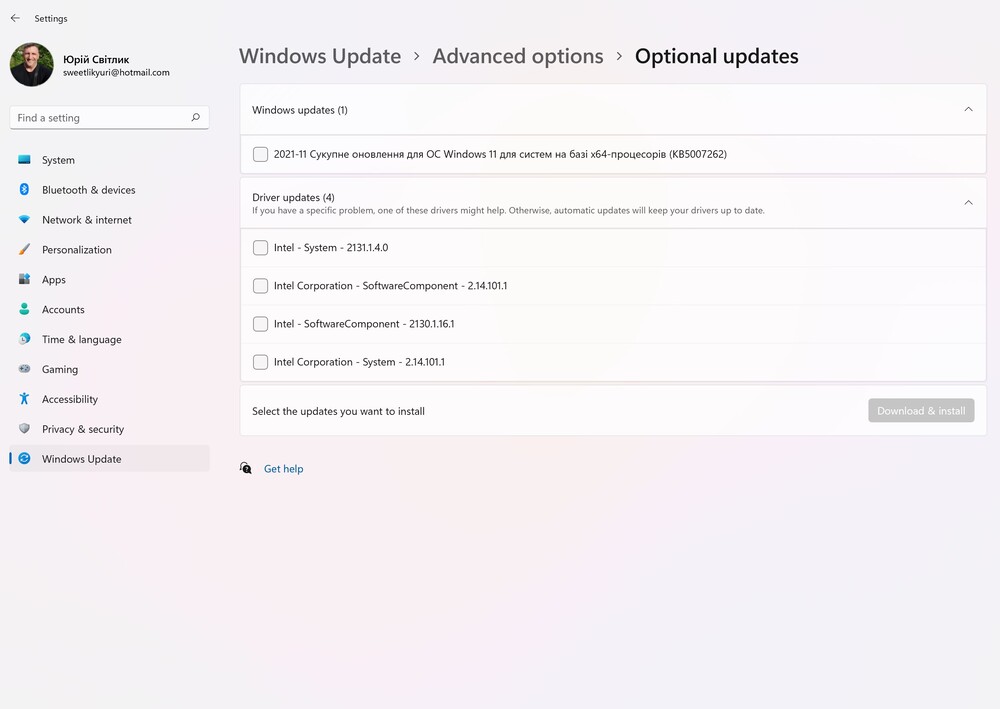
Task: Collapse the Driver updates section chevron
Action: (x=967, y=203)
